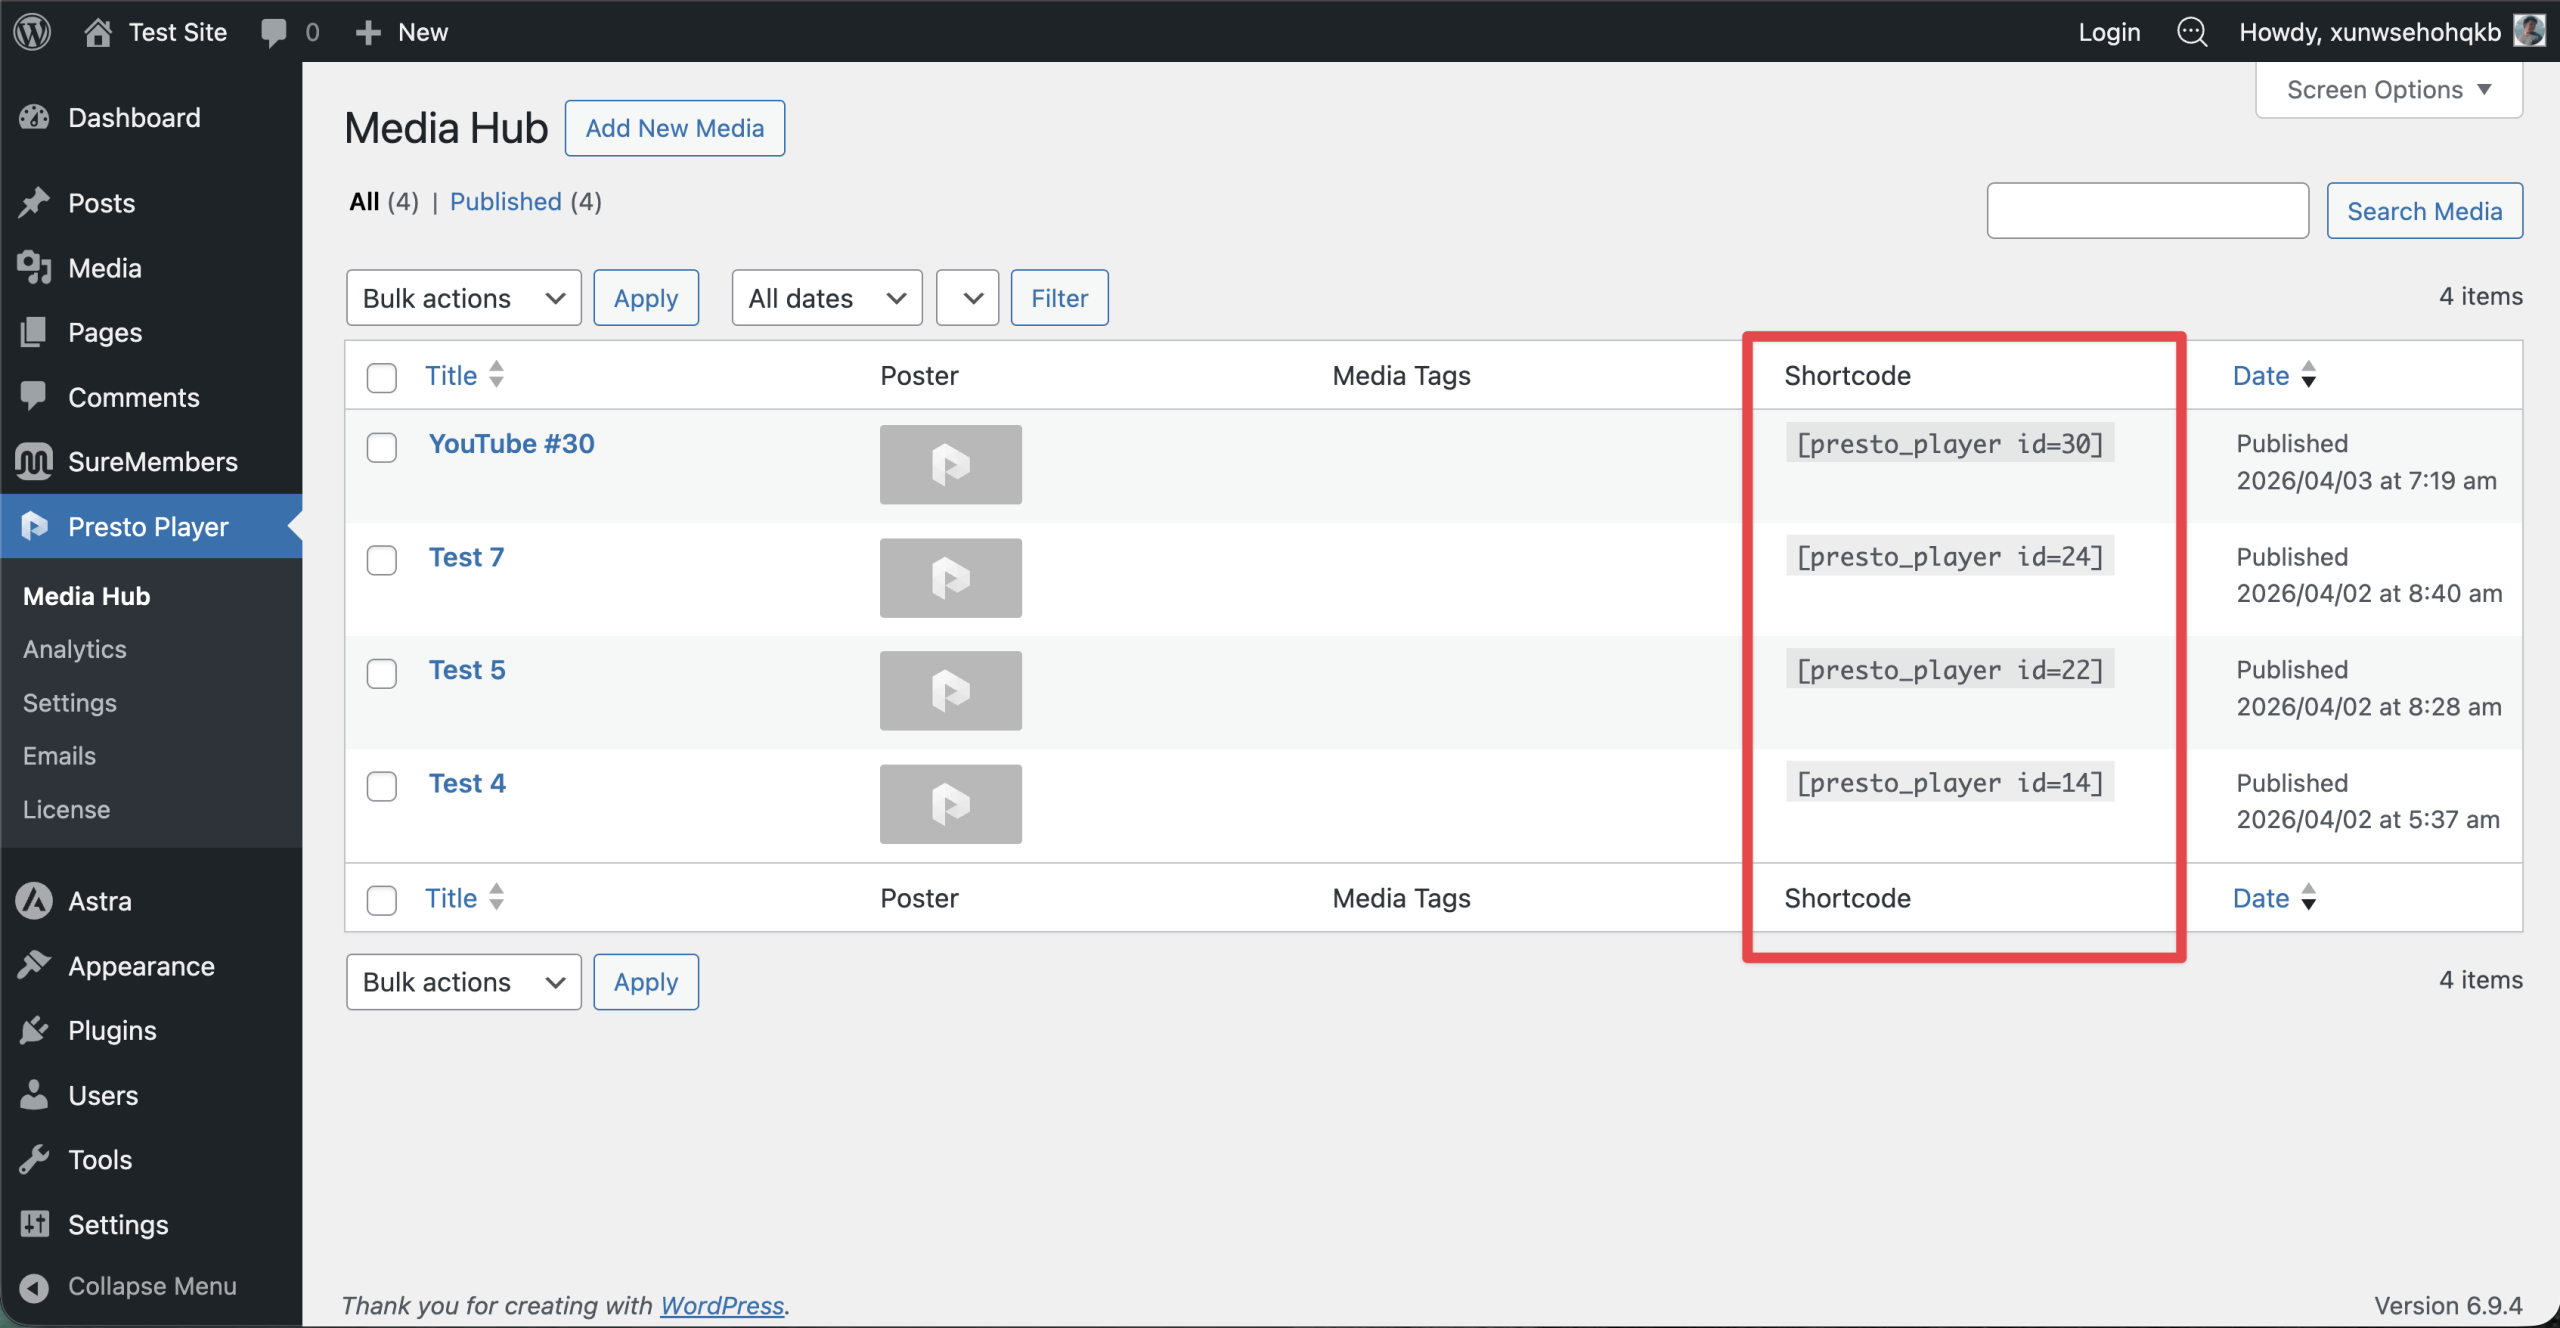
Task: Click the WordPress logo icon
Action: click(x=32, y=32)
